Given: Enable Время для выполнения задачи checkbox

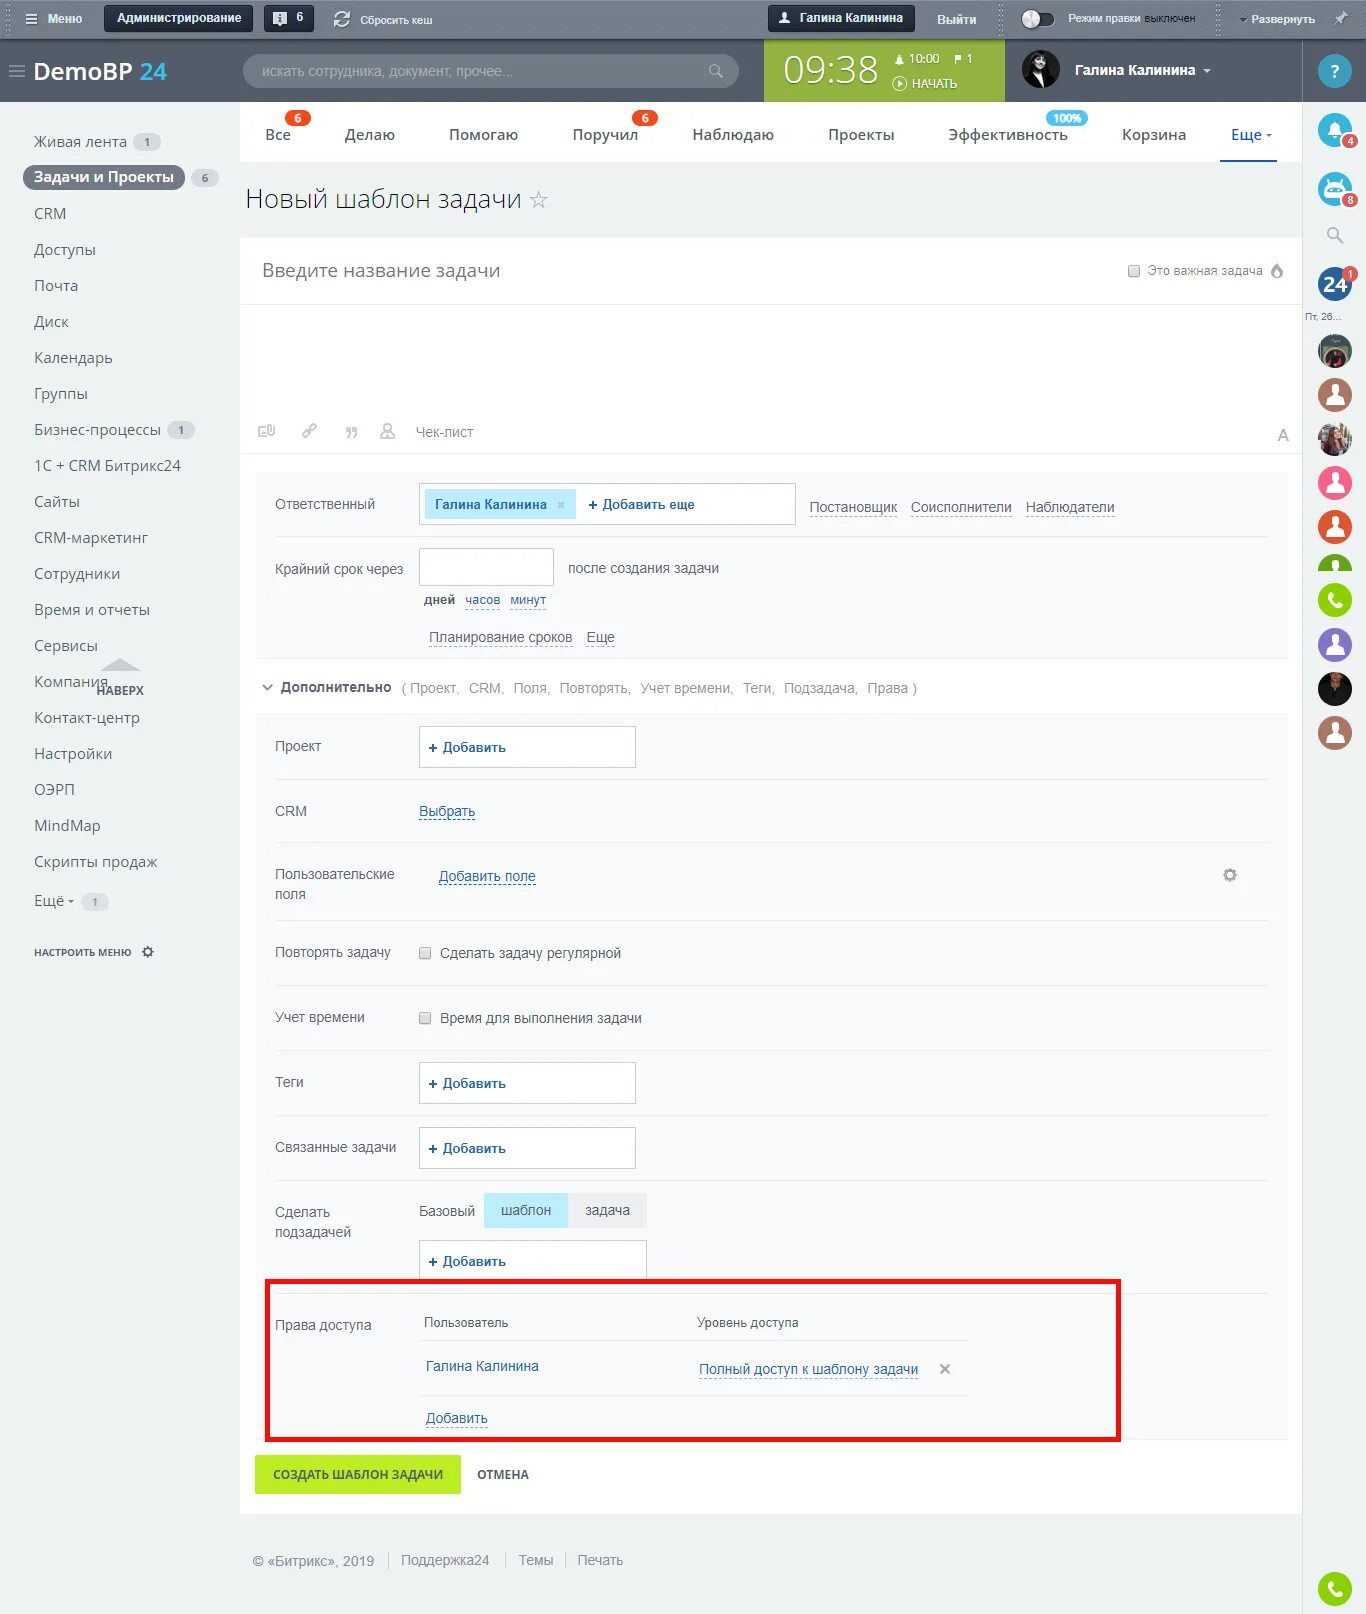Looking at the screenshot, I should (425, 1018).
